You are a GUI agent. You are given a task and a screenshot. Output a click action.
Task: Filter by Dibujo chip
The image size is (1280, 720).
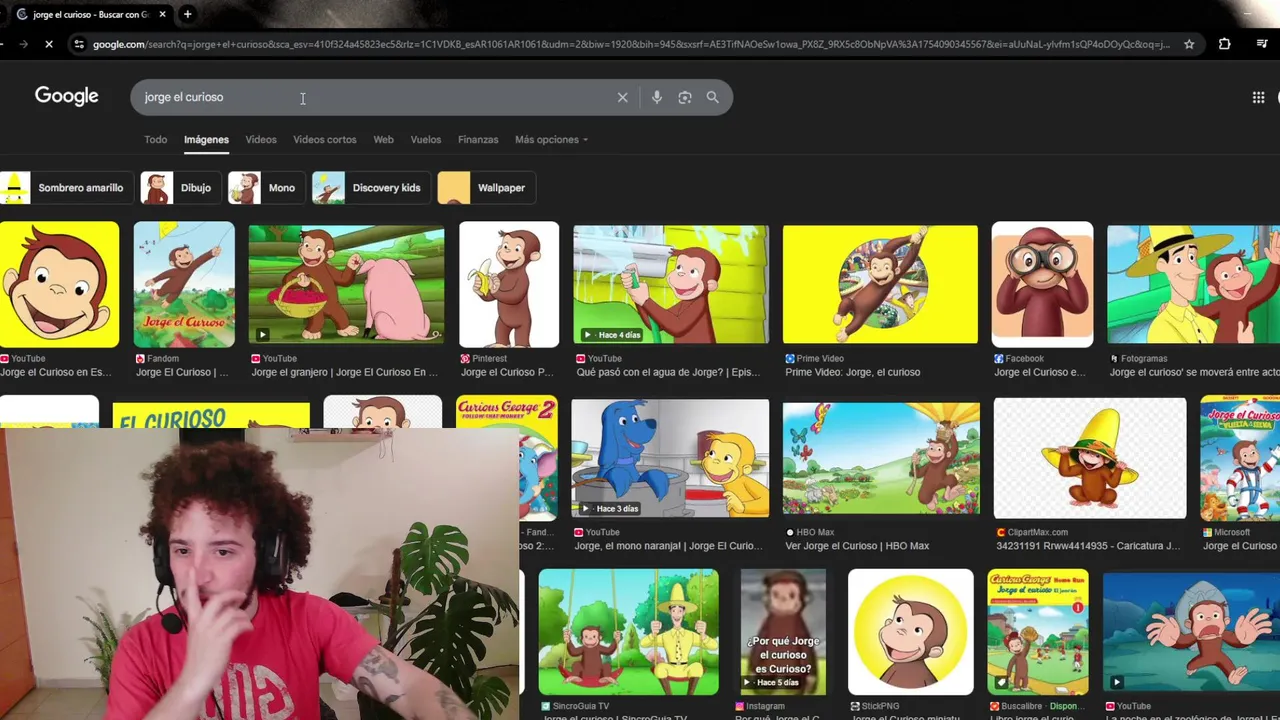(180, 188)
